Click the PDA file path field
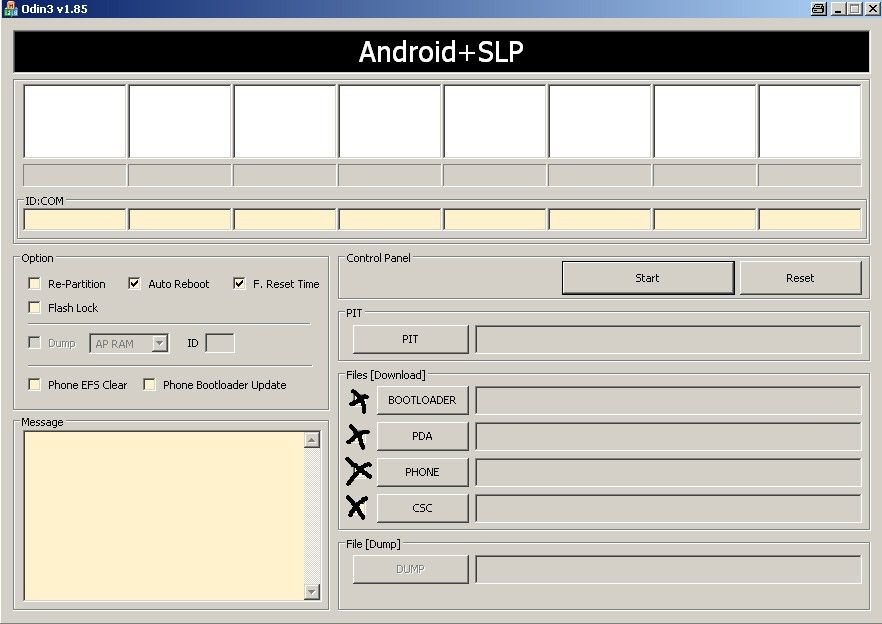 [668, 436]
